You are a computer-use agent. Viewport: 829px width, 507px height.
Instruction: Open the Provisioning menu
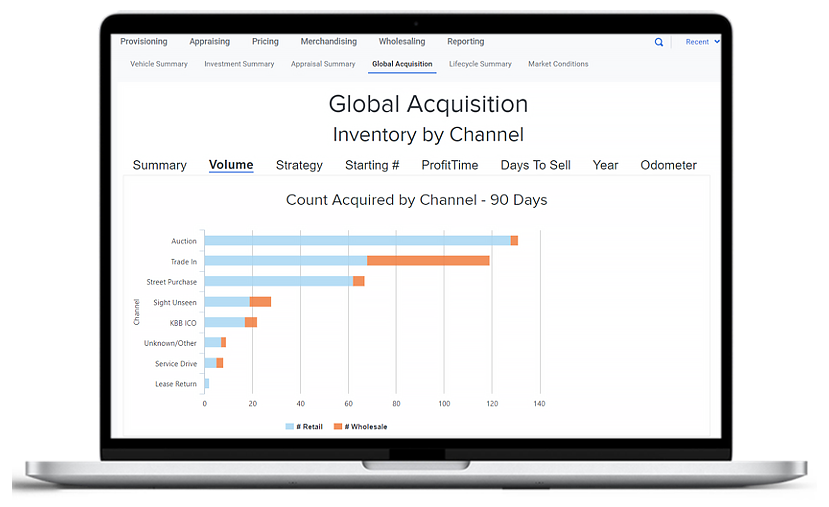pyautogui.click(x=144, y=42)
